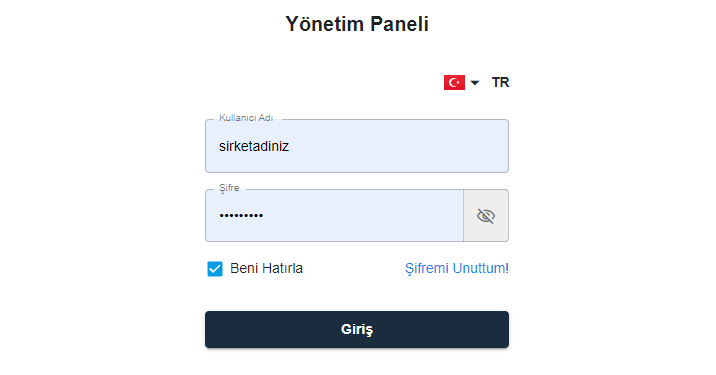The height and width of the screenshot is (375, 716).
Task: Click the Giriş login button
Action: (x=357, y=329)
